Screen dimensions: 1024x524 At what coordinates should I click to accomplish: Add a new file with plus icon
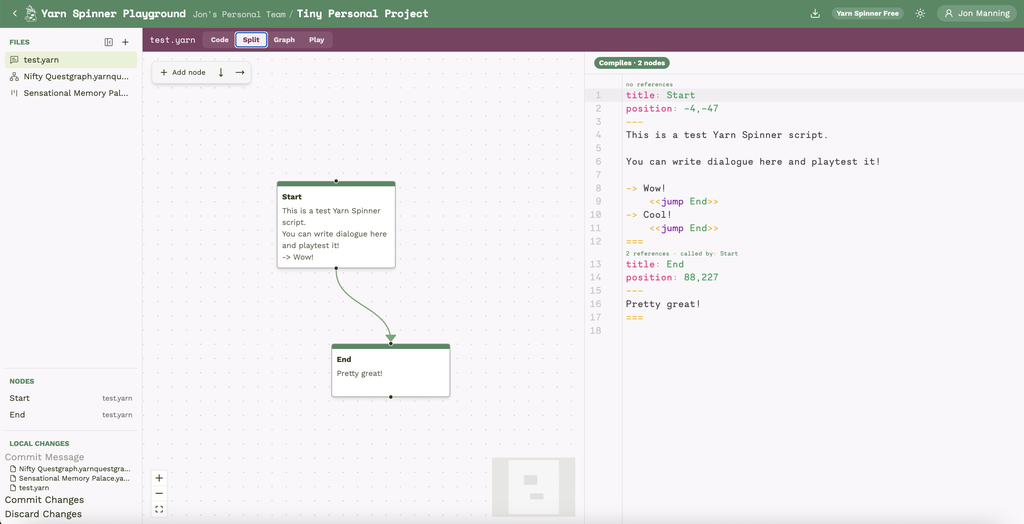click(125, 42)
